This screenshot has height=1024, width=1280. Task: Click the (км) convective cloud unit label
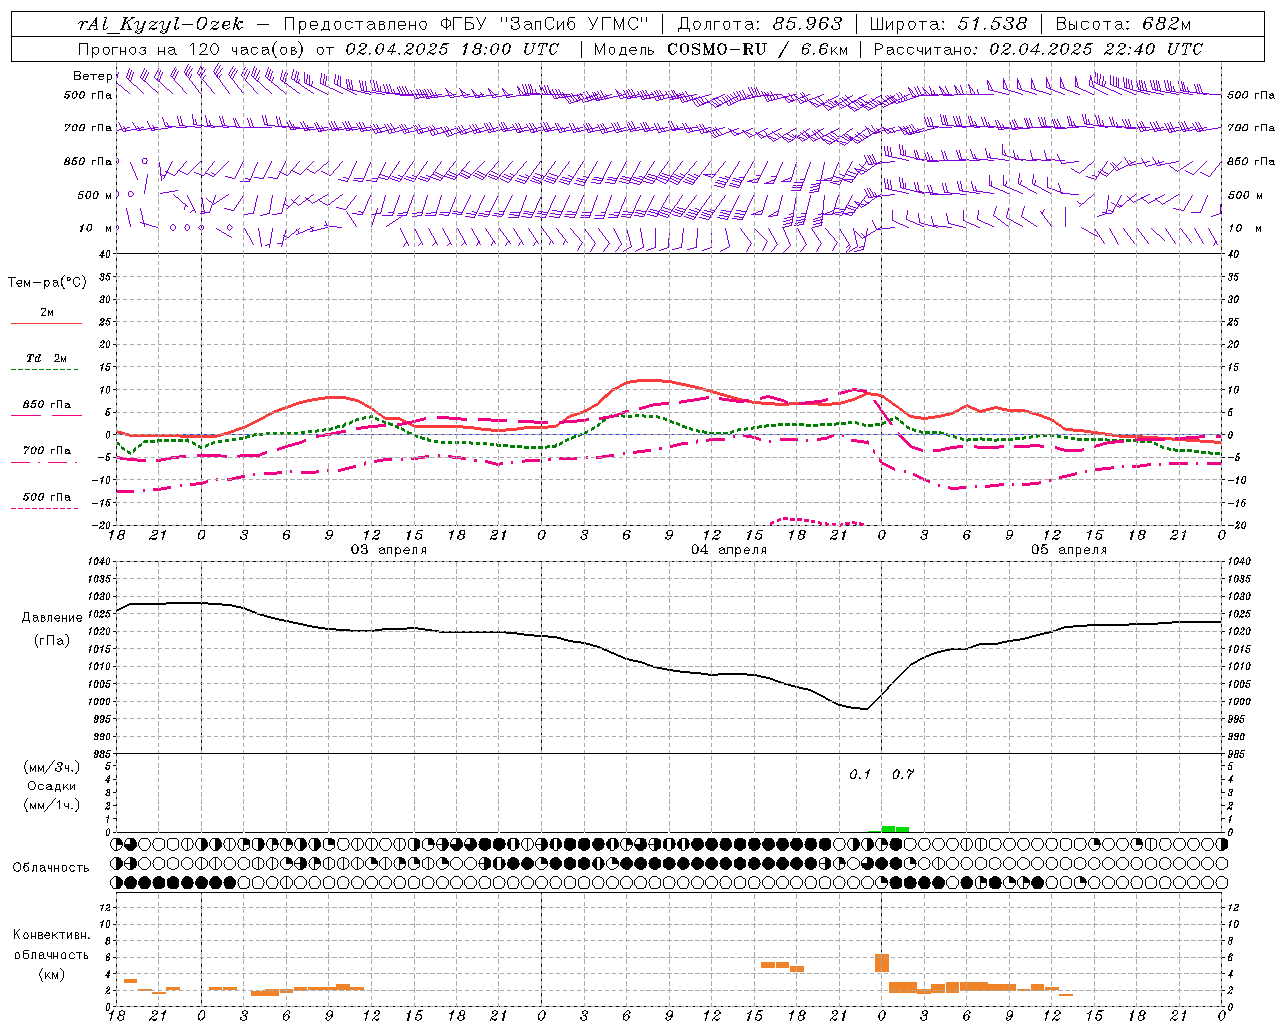tap(51, 974)
